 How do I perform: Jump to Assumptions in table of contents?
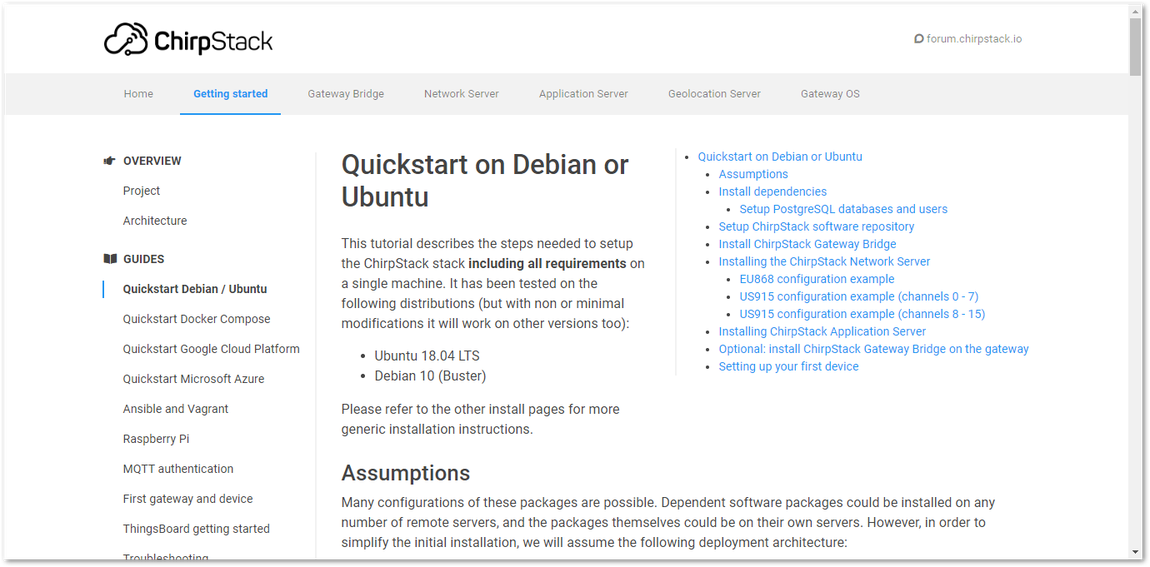[x=753, y=175]
